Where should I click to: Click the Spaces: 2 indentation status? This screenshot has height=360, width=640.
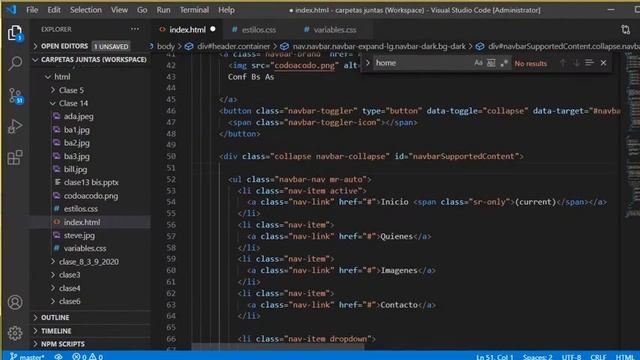[x=538, y=357]
